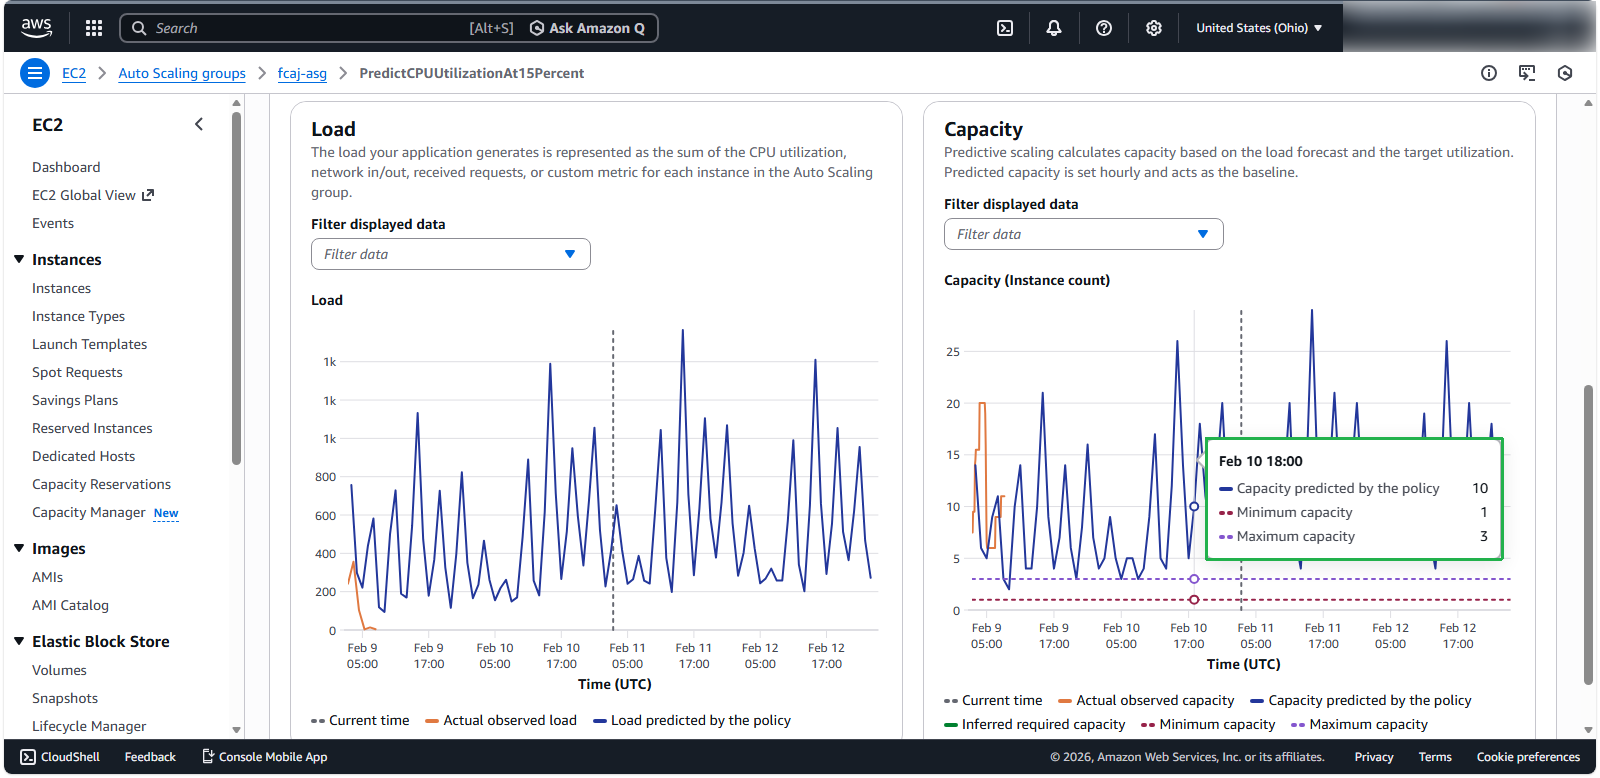The image size is (1600, 778).
Task: Click the capacity data point at Feb 10 18:00
Action: click(x=1194, y=506)
